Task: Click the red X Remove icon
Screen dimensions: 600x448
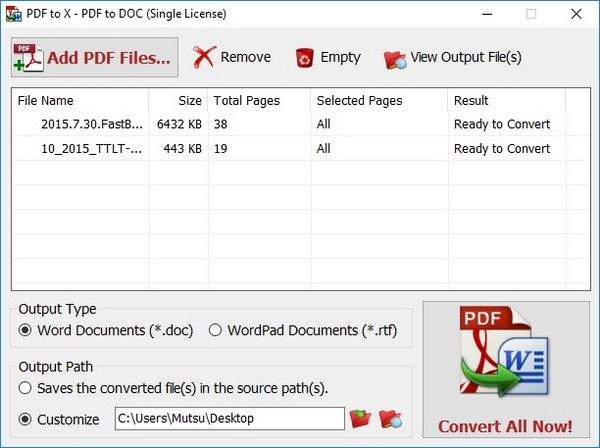Action: click(x=204, y=57)
